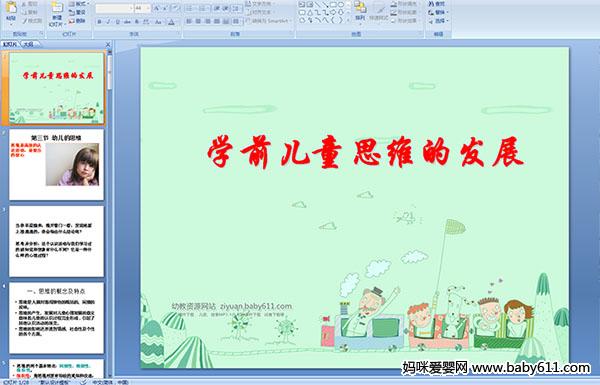600x385 pixels.
Task: Open the font name dropdown
Action: (114, 8)
